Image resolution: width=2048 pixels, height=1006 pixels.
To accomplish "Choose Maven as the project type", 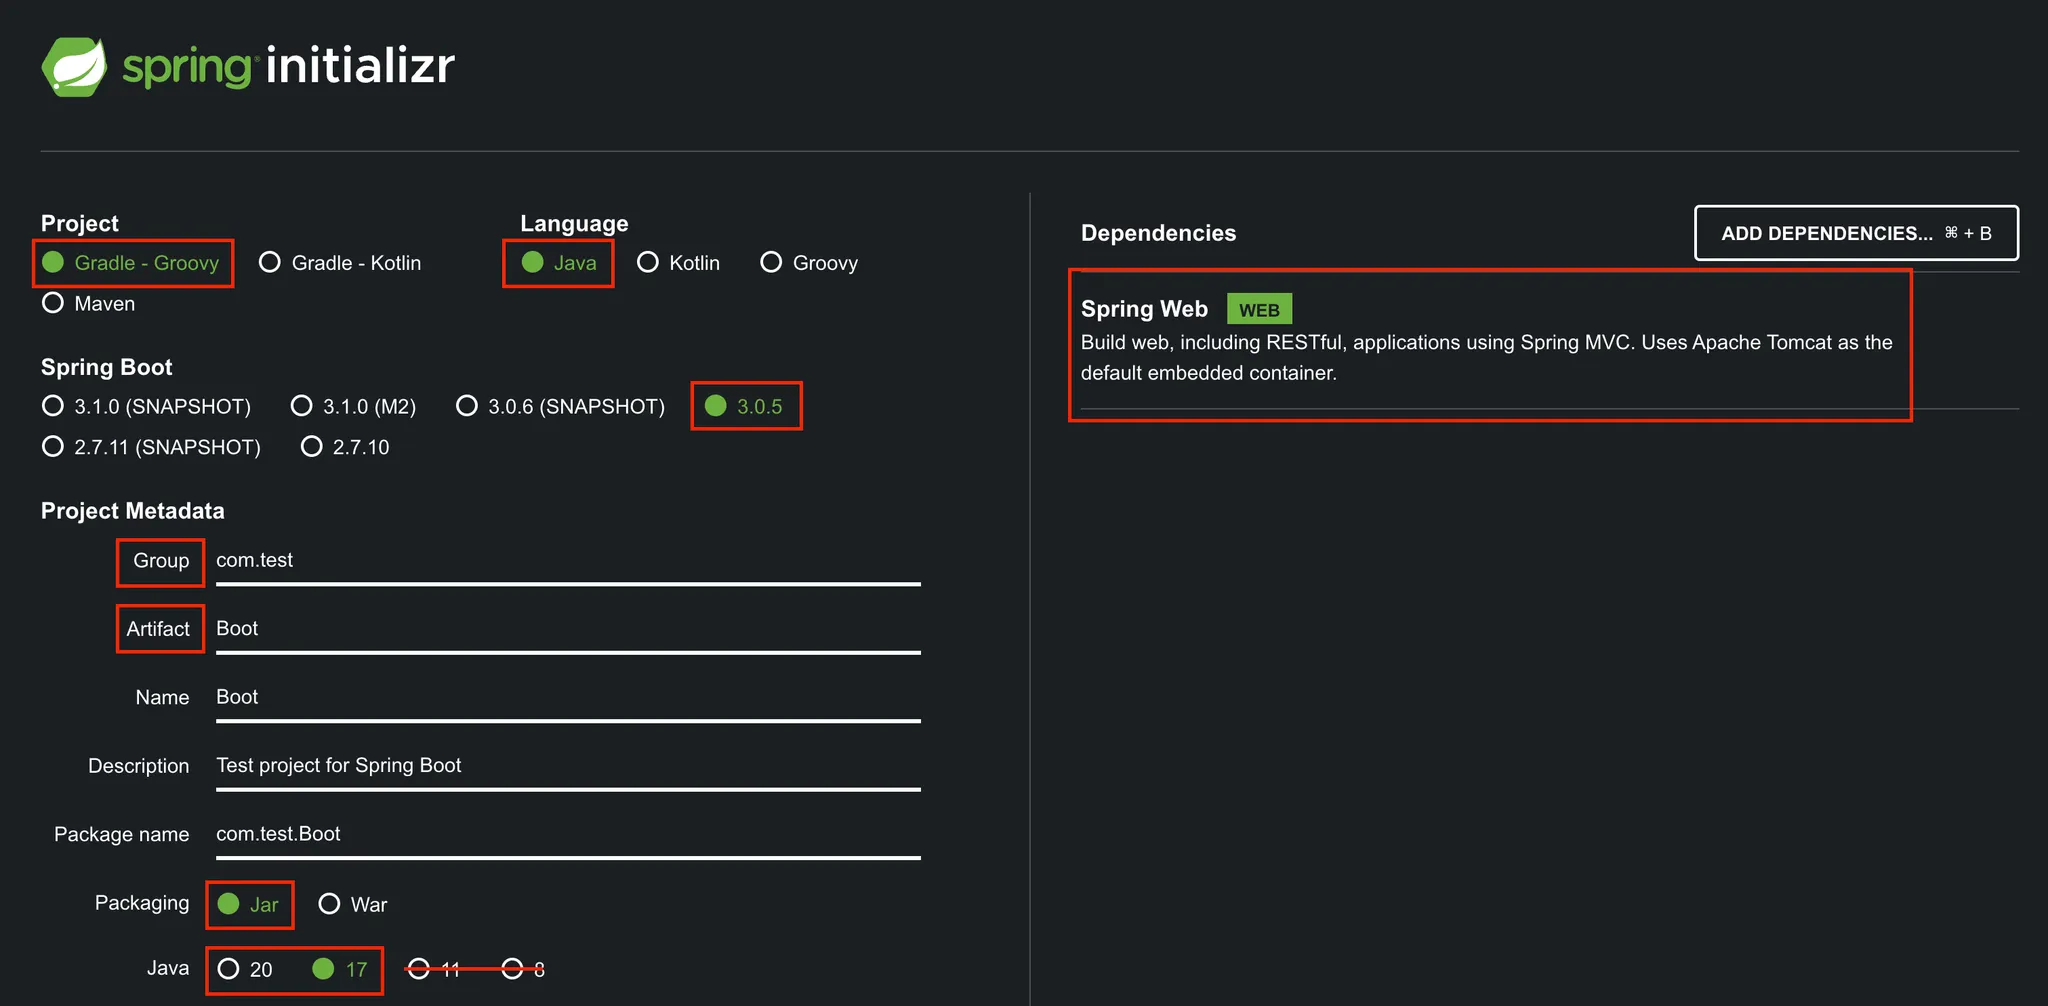I will click(x=89, y=303).
